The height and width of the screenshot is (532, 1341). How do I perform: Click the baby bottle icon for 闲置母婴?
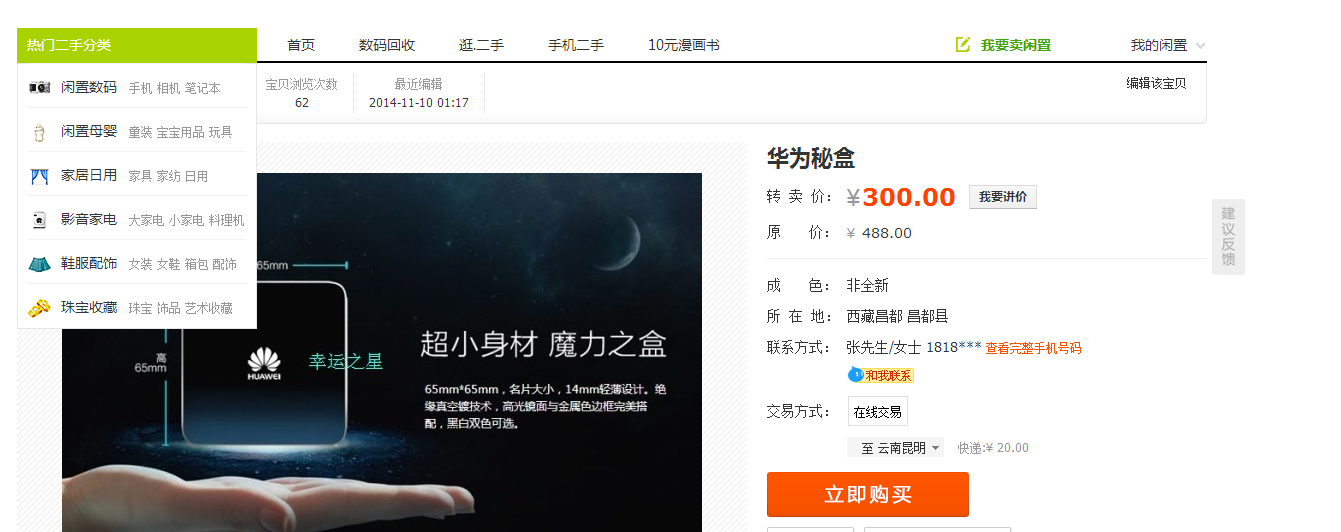click(x=40, y=132)
